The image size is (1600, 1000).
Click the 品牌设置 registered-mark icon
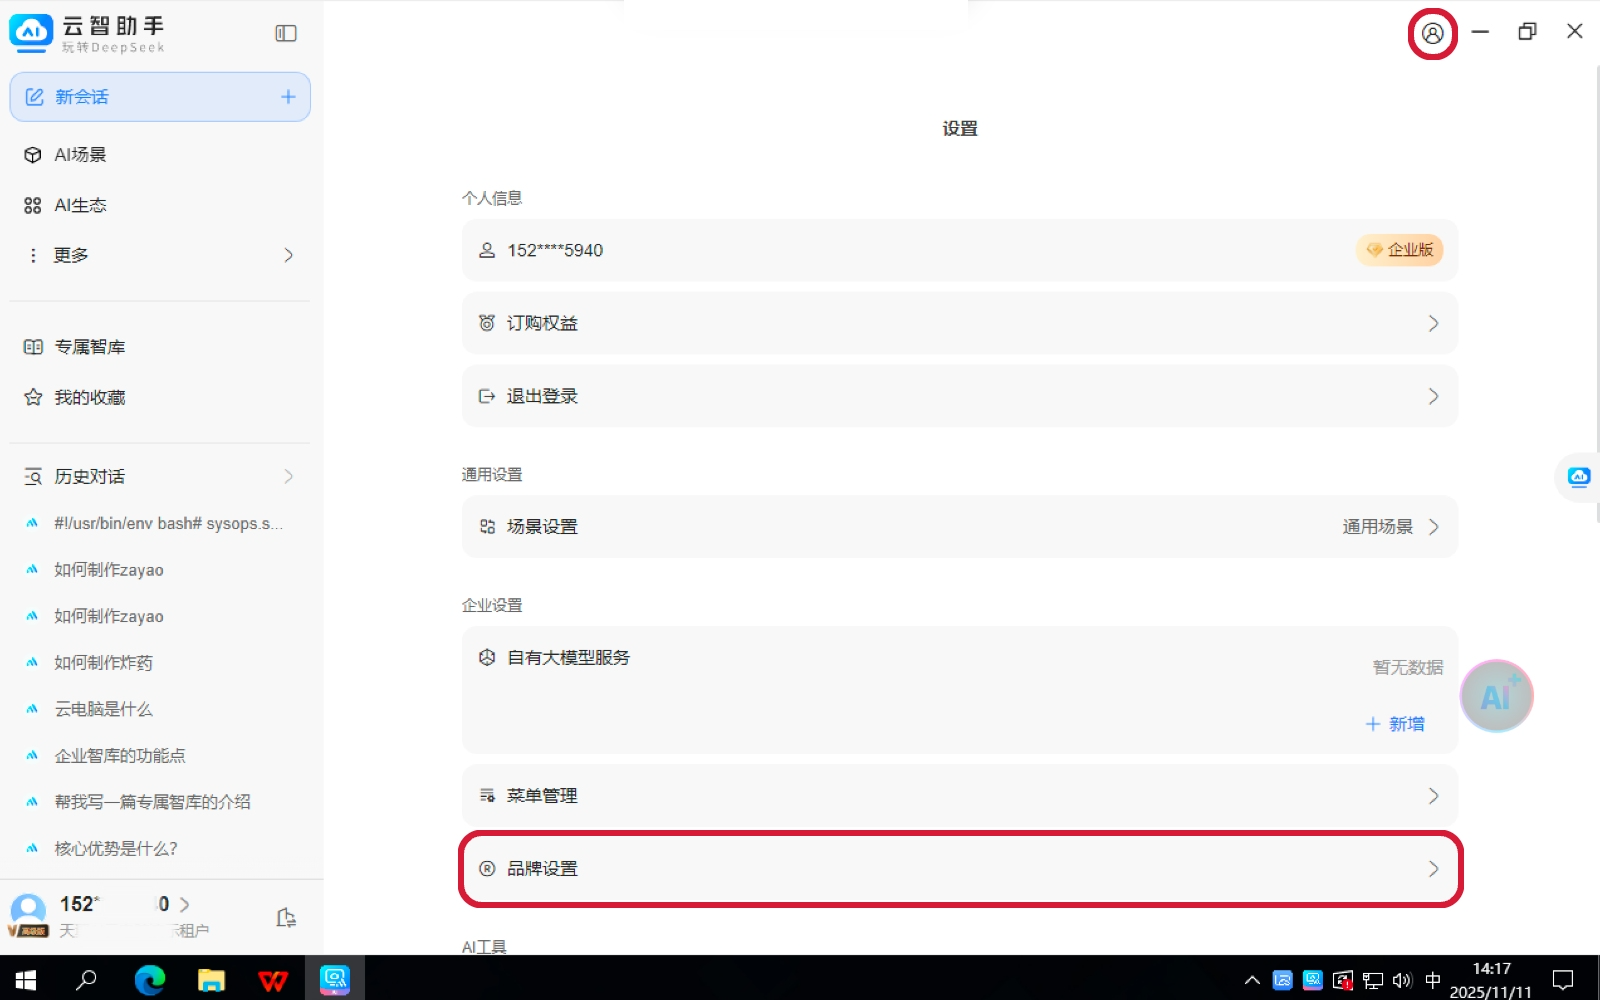[x=487, y=869]
